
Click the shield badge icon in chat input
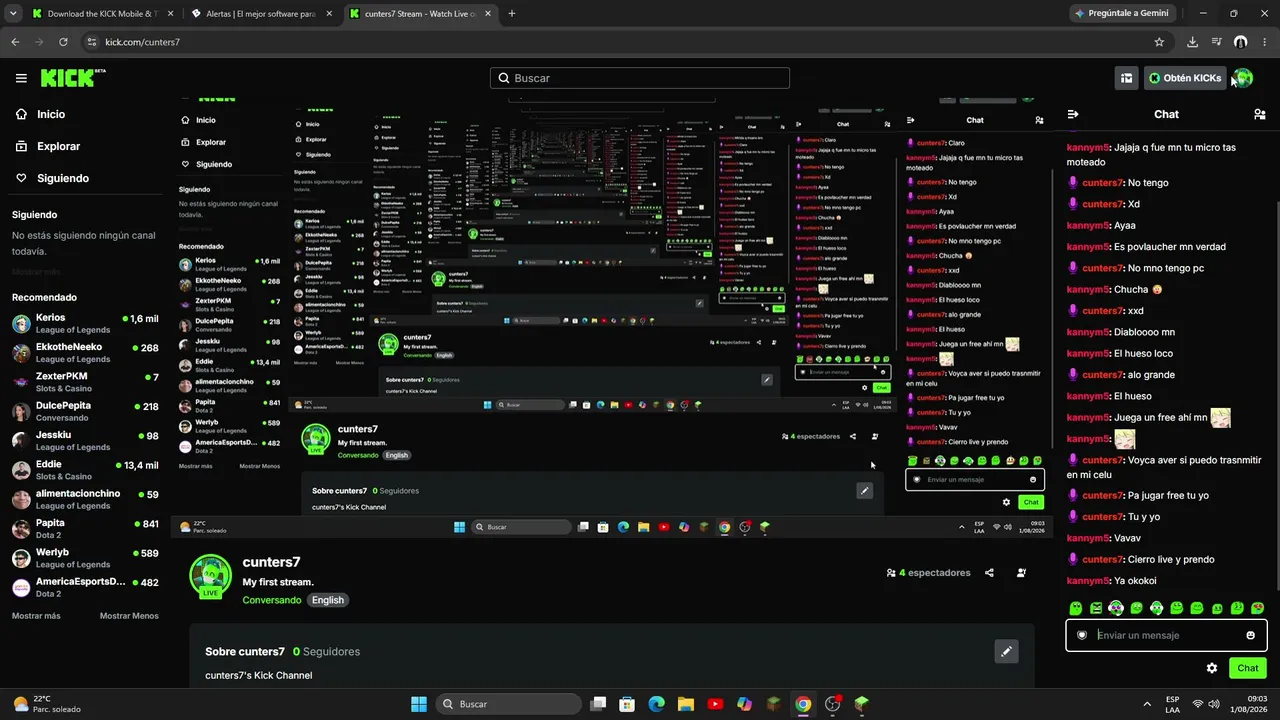coord(1082,635)
